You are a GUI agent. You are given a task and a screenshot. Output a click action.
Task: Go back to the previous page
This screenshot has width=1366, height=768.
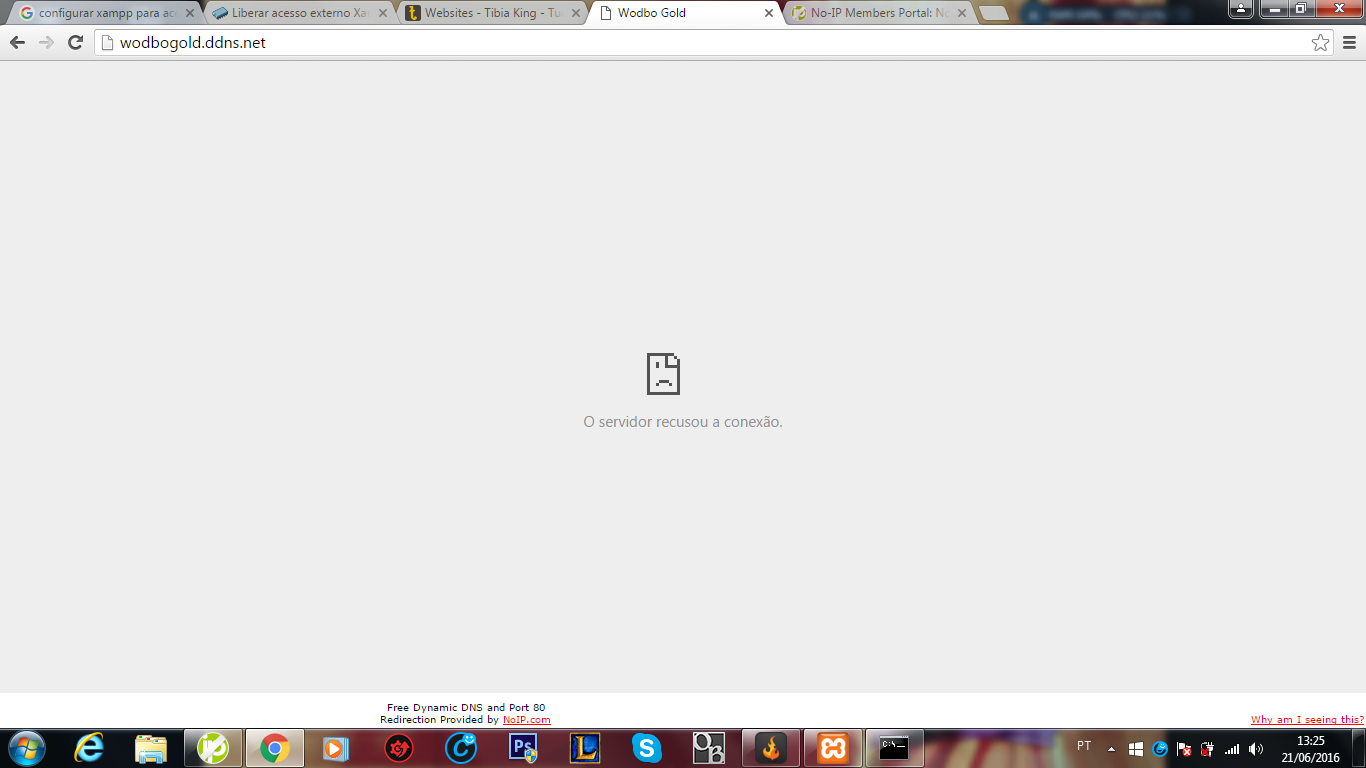coord(17,42)
